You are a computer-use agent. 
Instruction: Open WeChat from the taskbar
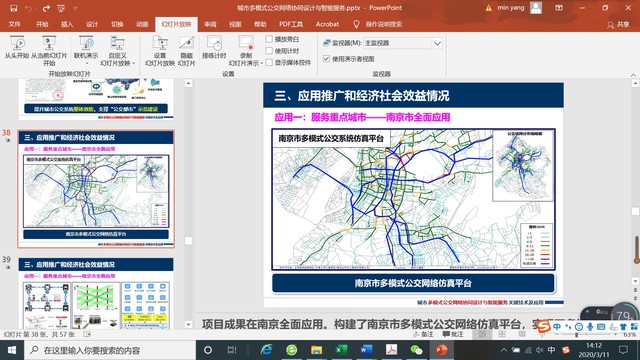(416, 350)
